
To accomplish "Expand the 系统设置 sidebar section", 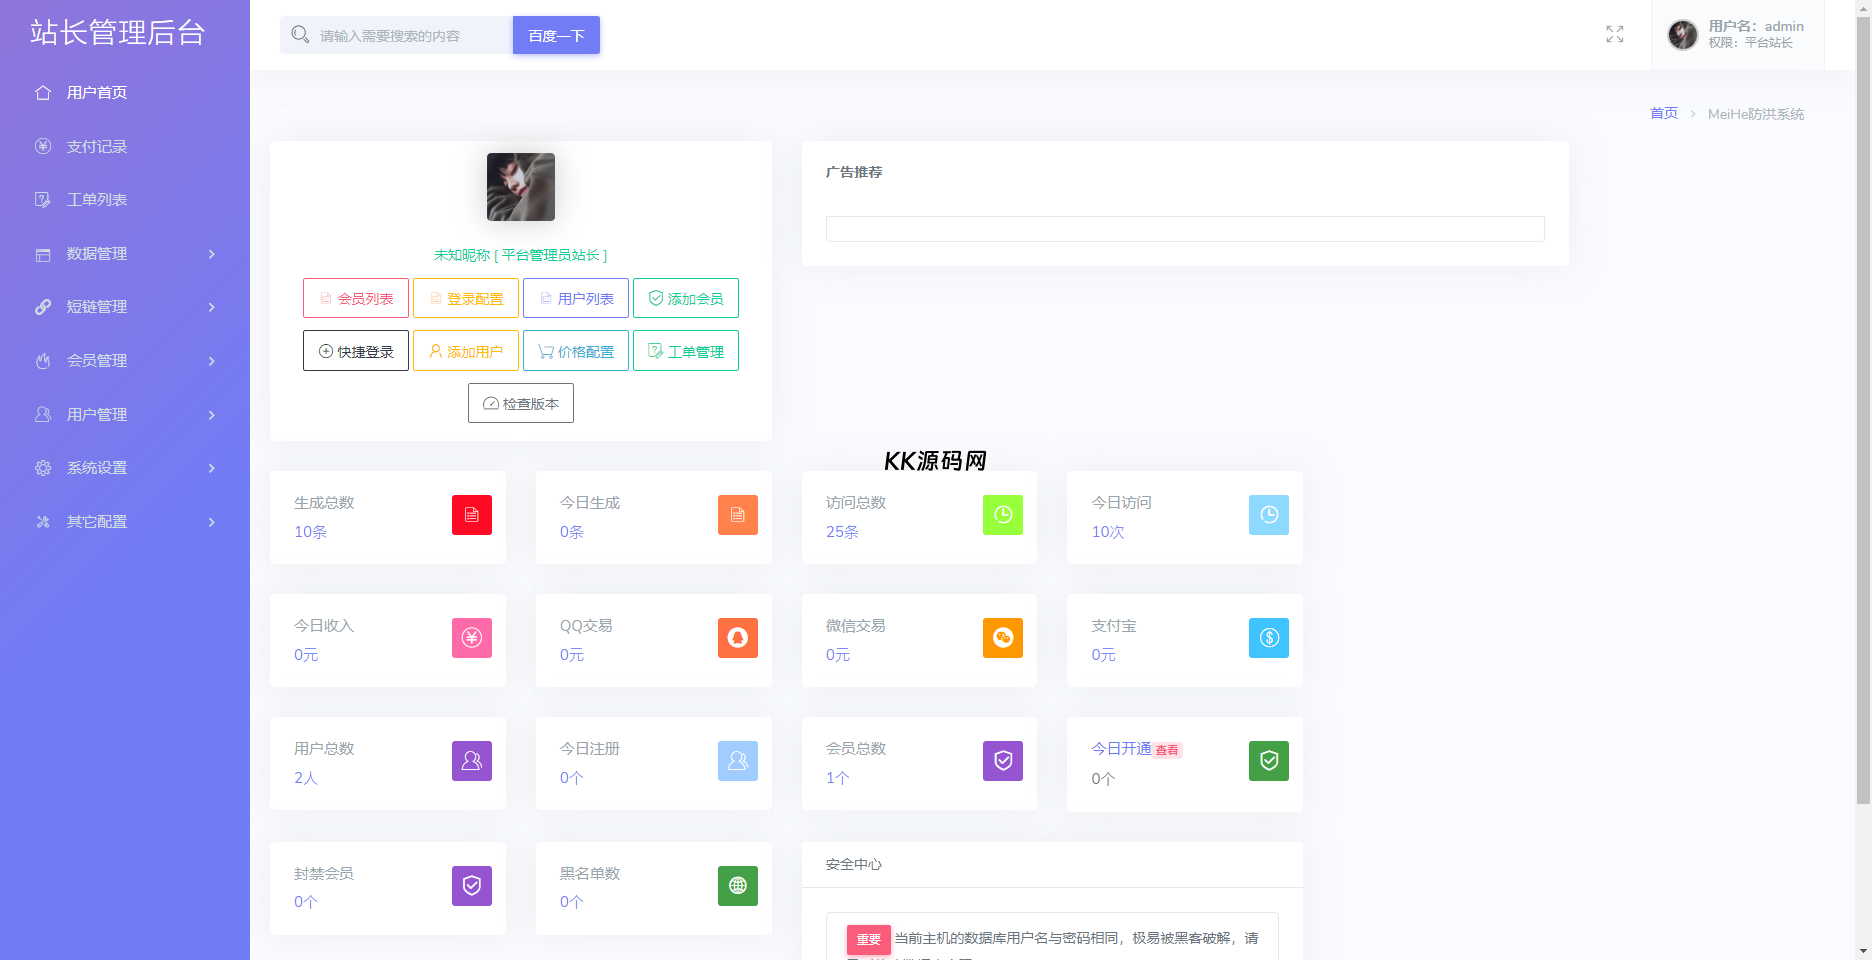I will coord(125,468).
